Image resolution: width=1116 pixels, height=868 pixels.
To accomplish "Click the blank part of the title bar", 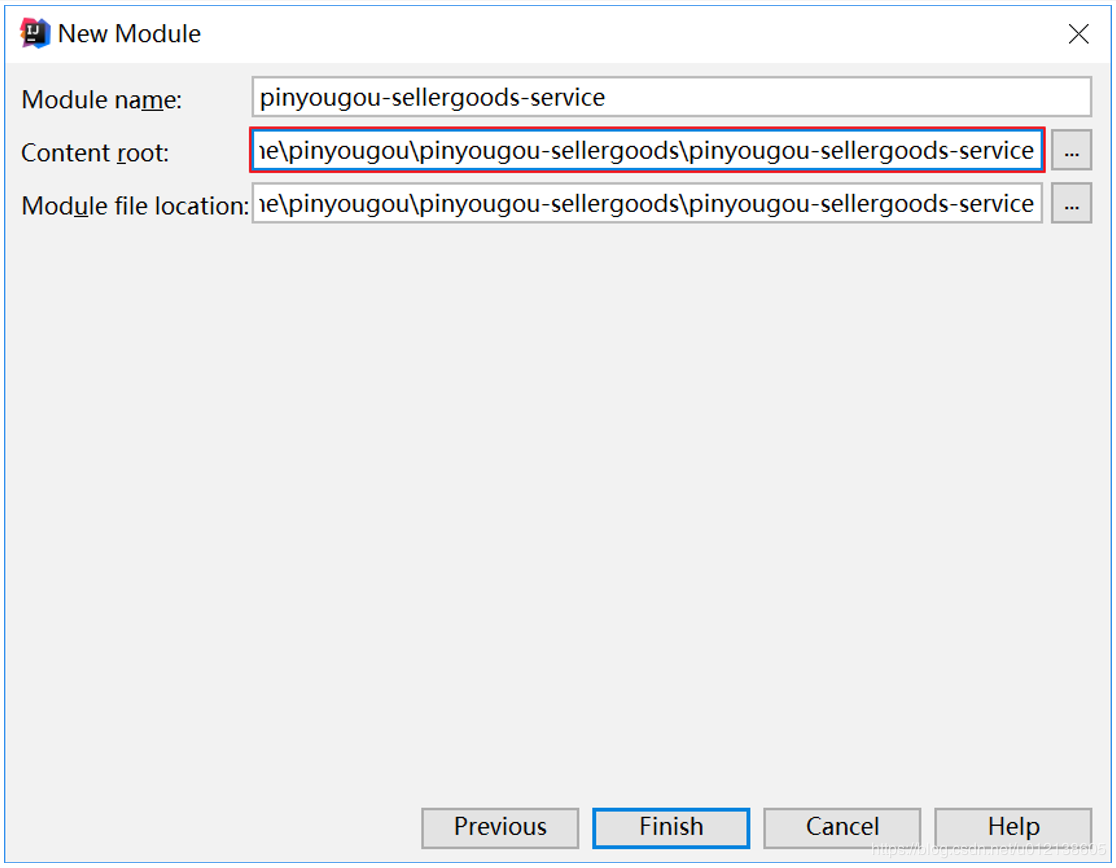I will (600, 34).
